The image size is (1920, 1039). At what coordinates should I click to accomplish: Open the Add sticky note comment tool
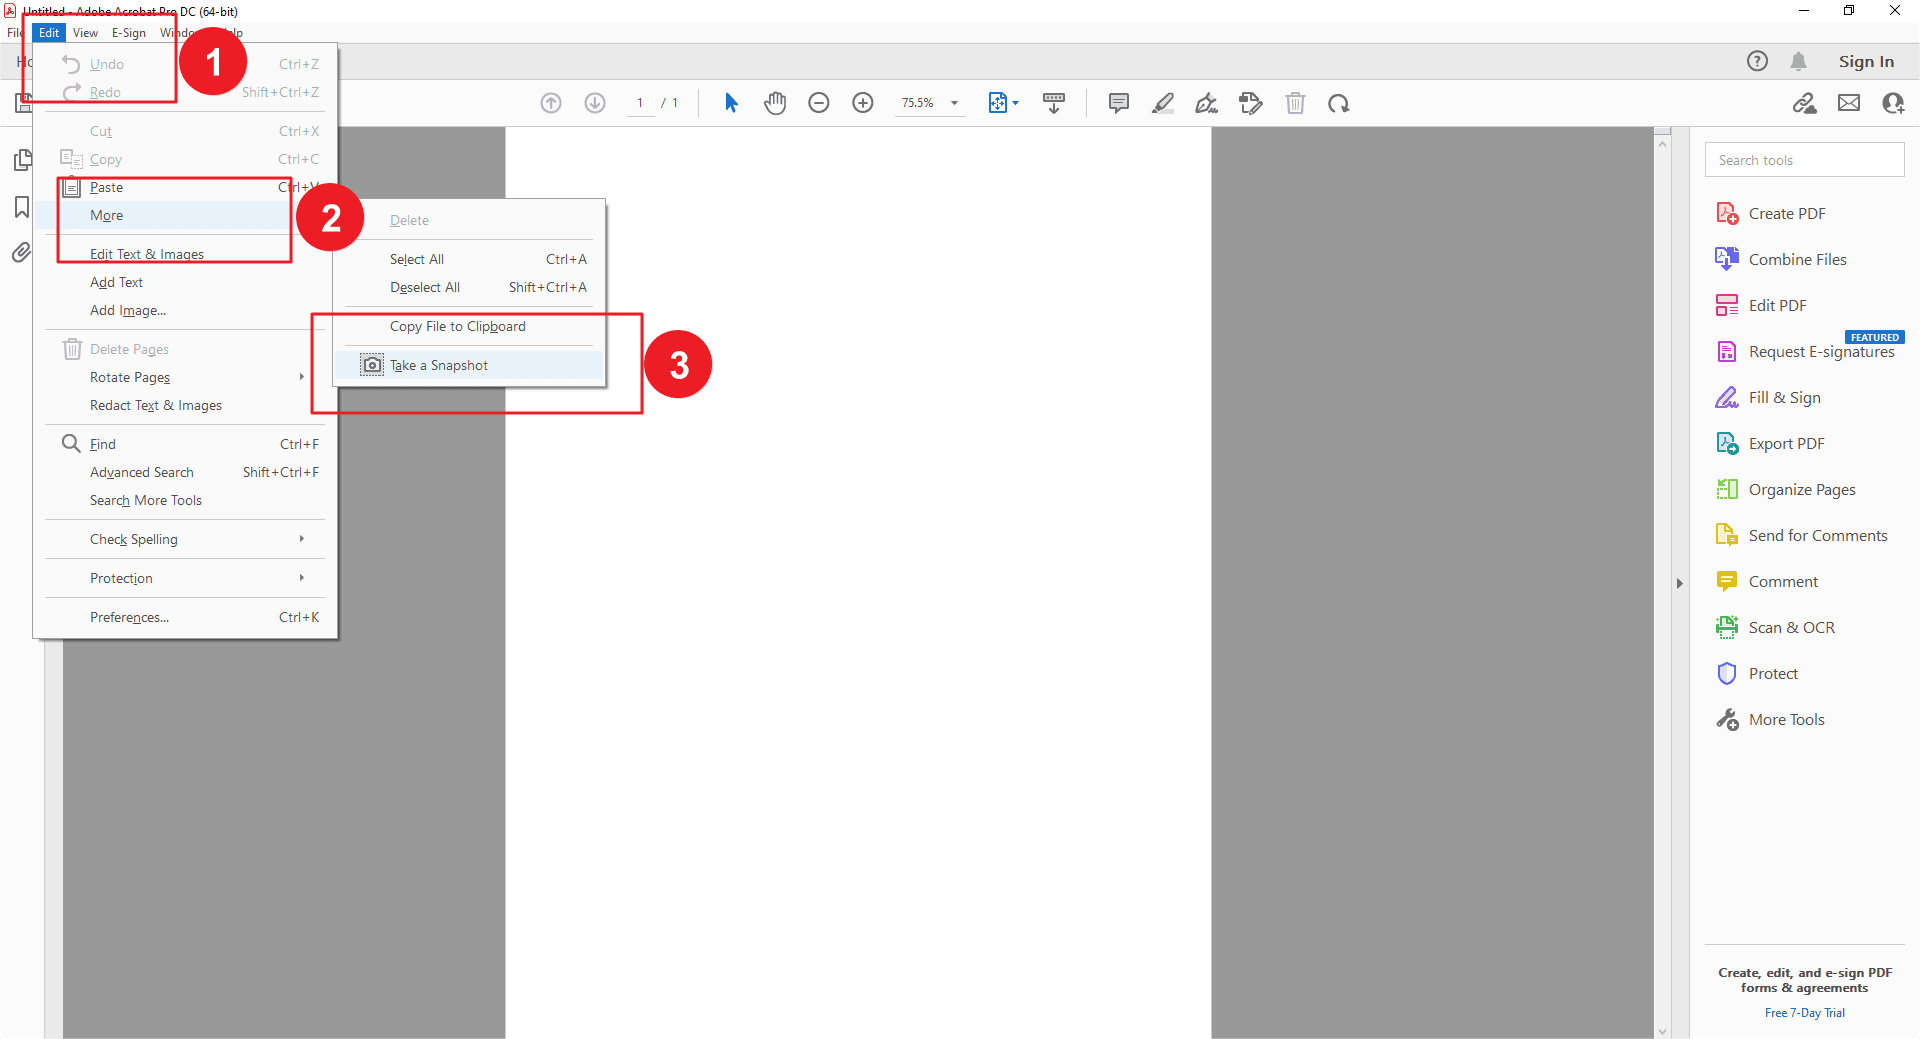click(x=1118, y=103)
